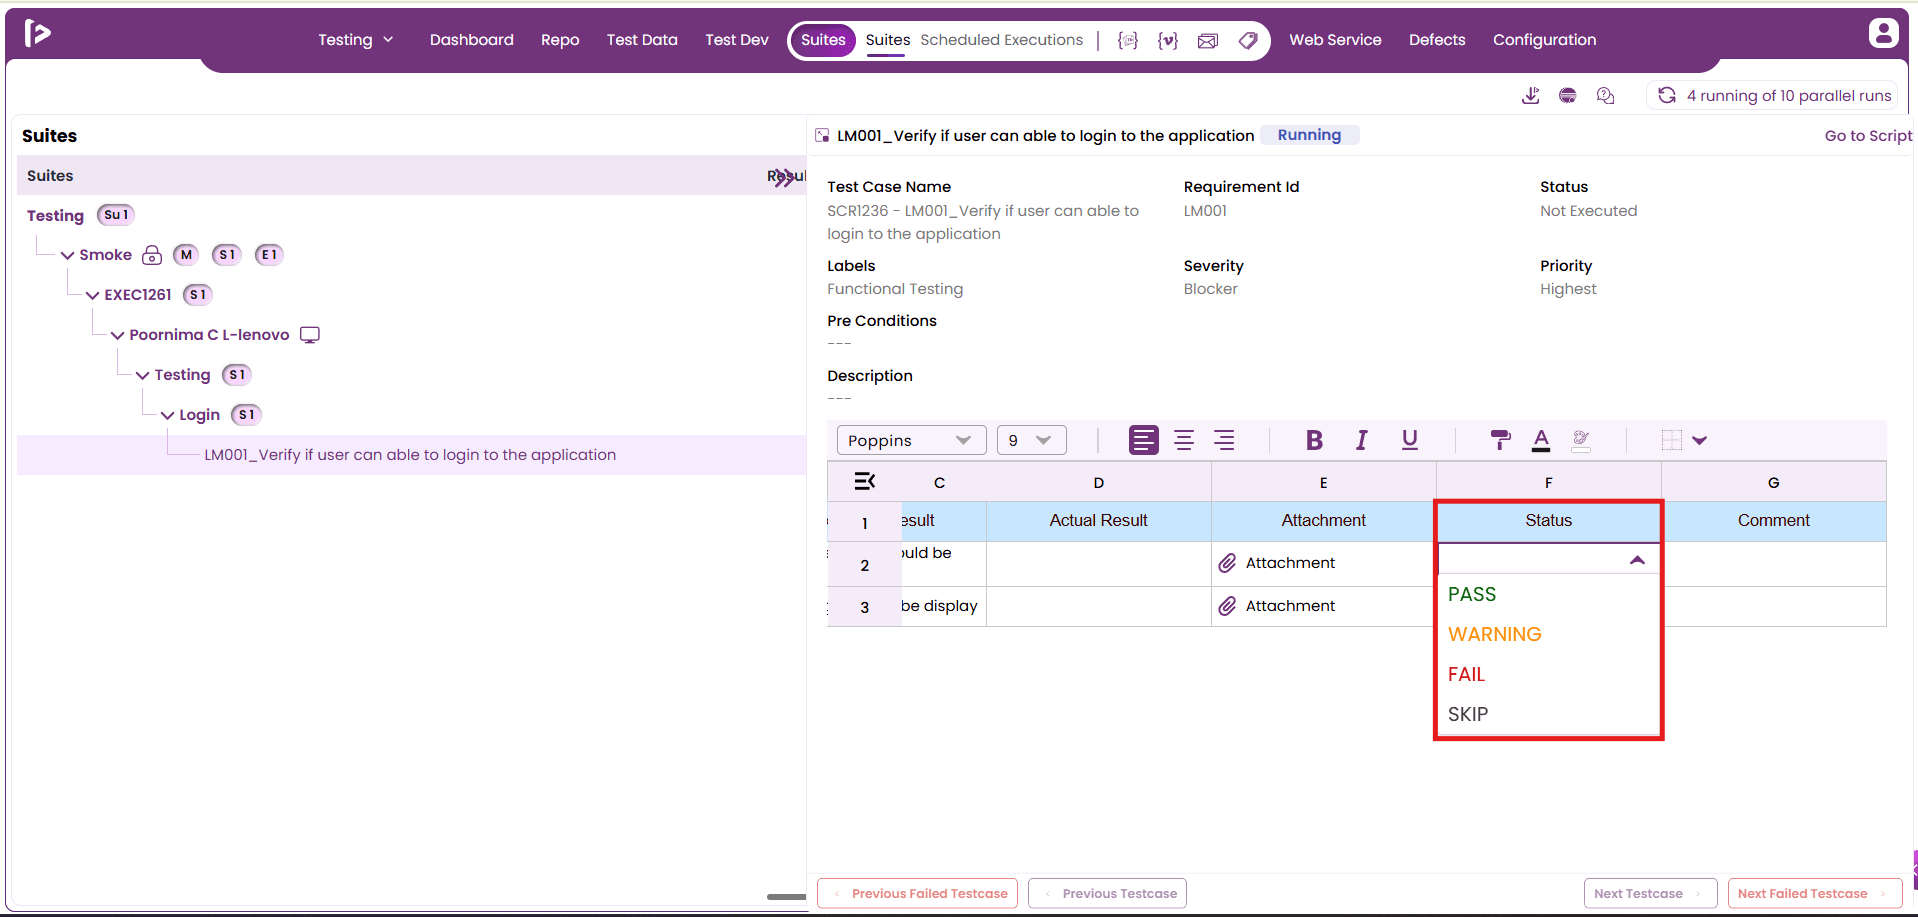
Task: Toggle italic formatting
Action: tap(1361, 440)
